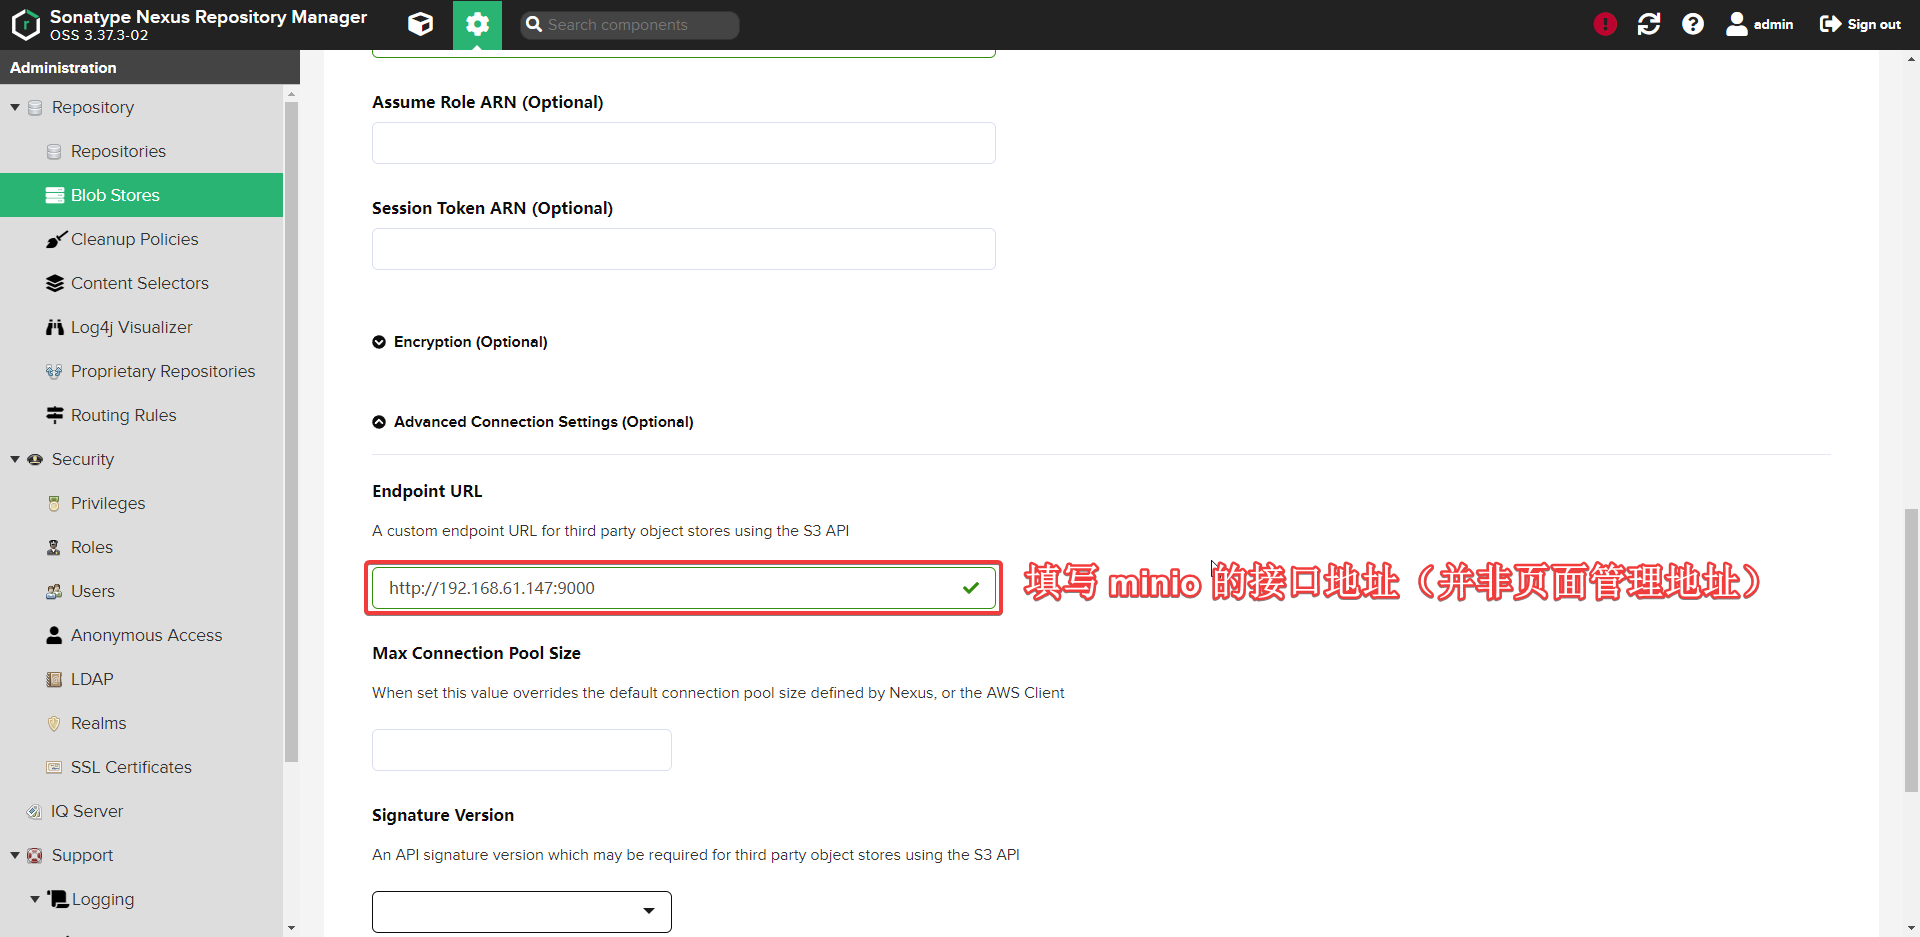Select Content Selectors in sidebar
Image resolution: width=1920 pixels, height=937 pixels.
139,283
